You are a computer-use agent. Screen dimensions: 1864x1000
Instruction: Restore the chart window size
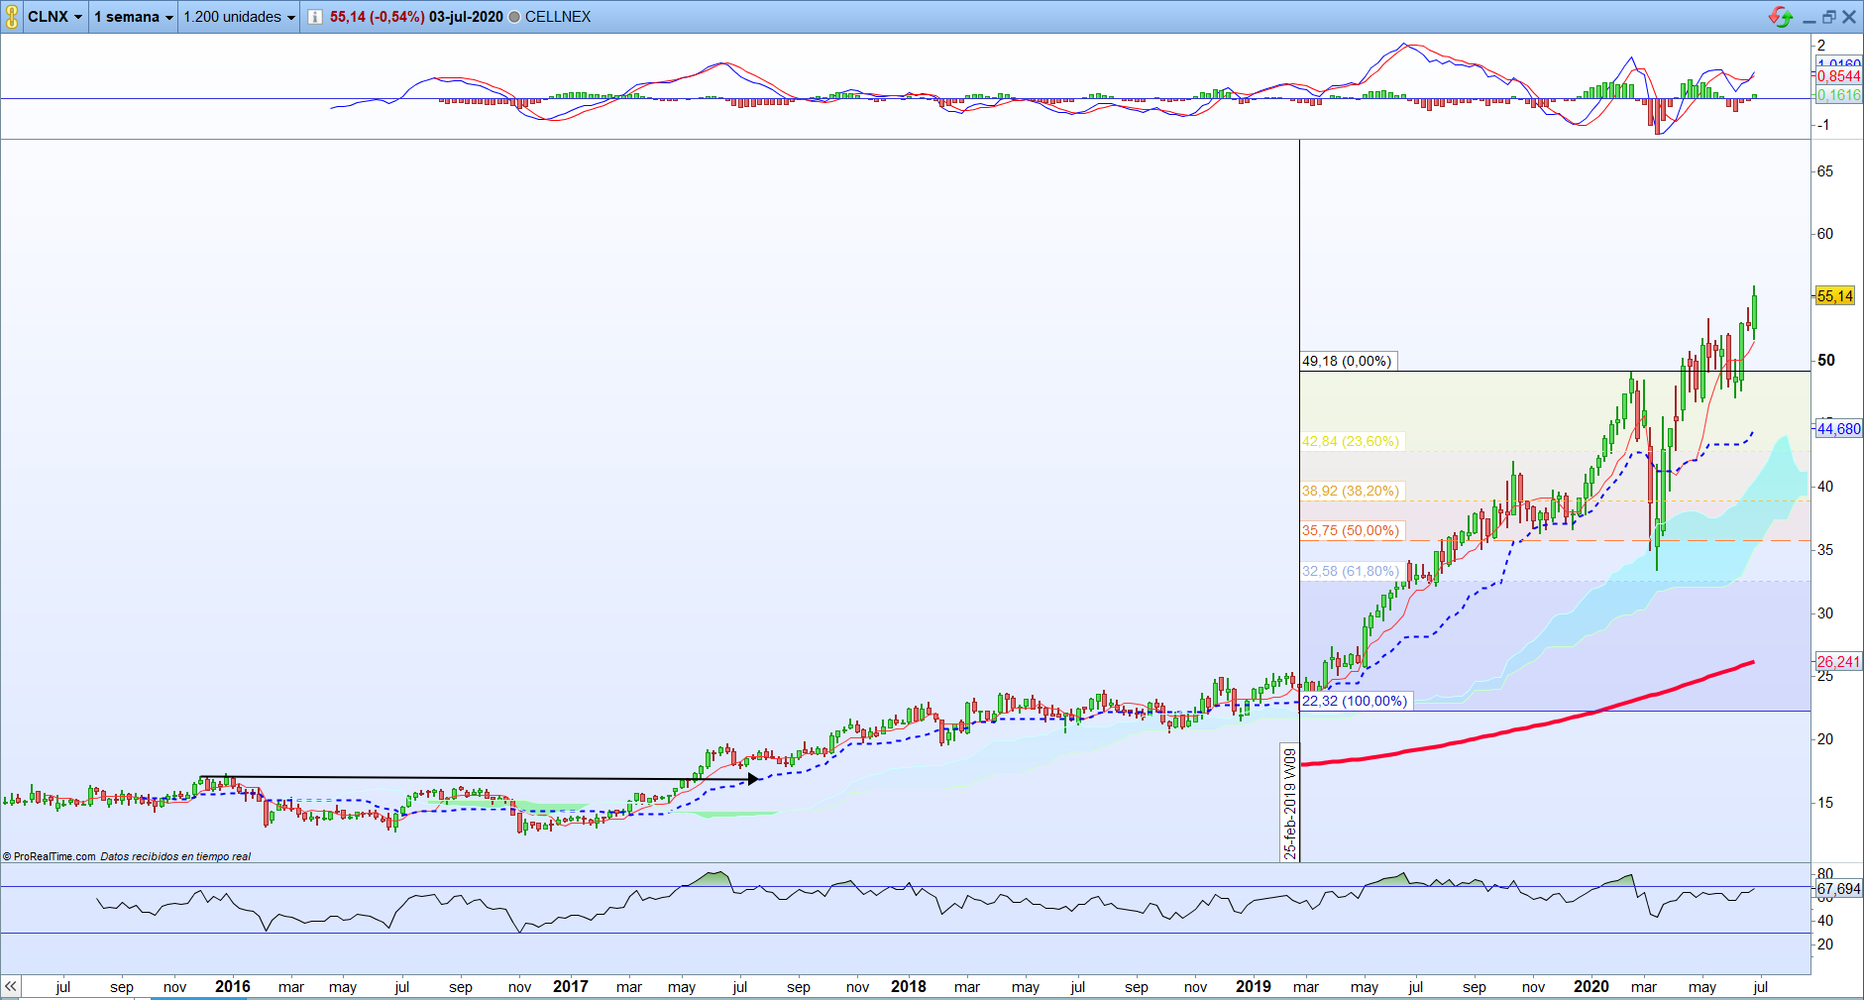1828,17
